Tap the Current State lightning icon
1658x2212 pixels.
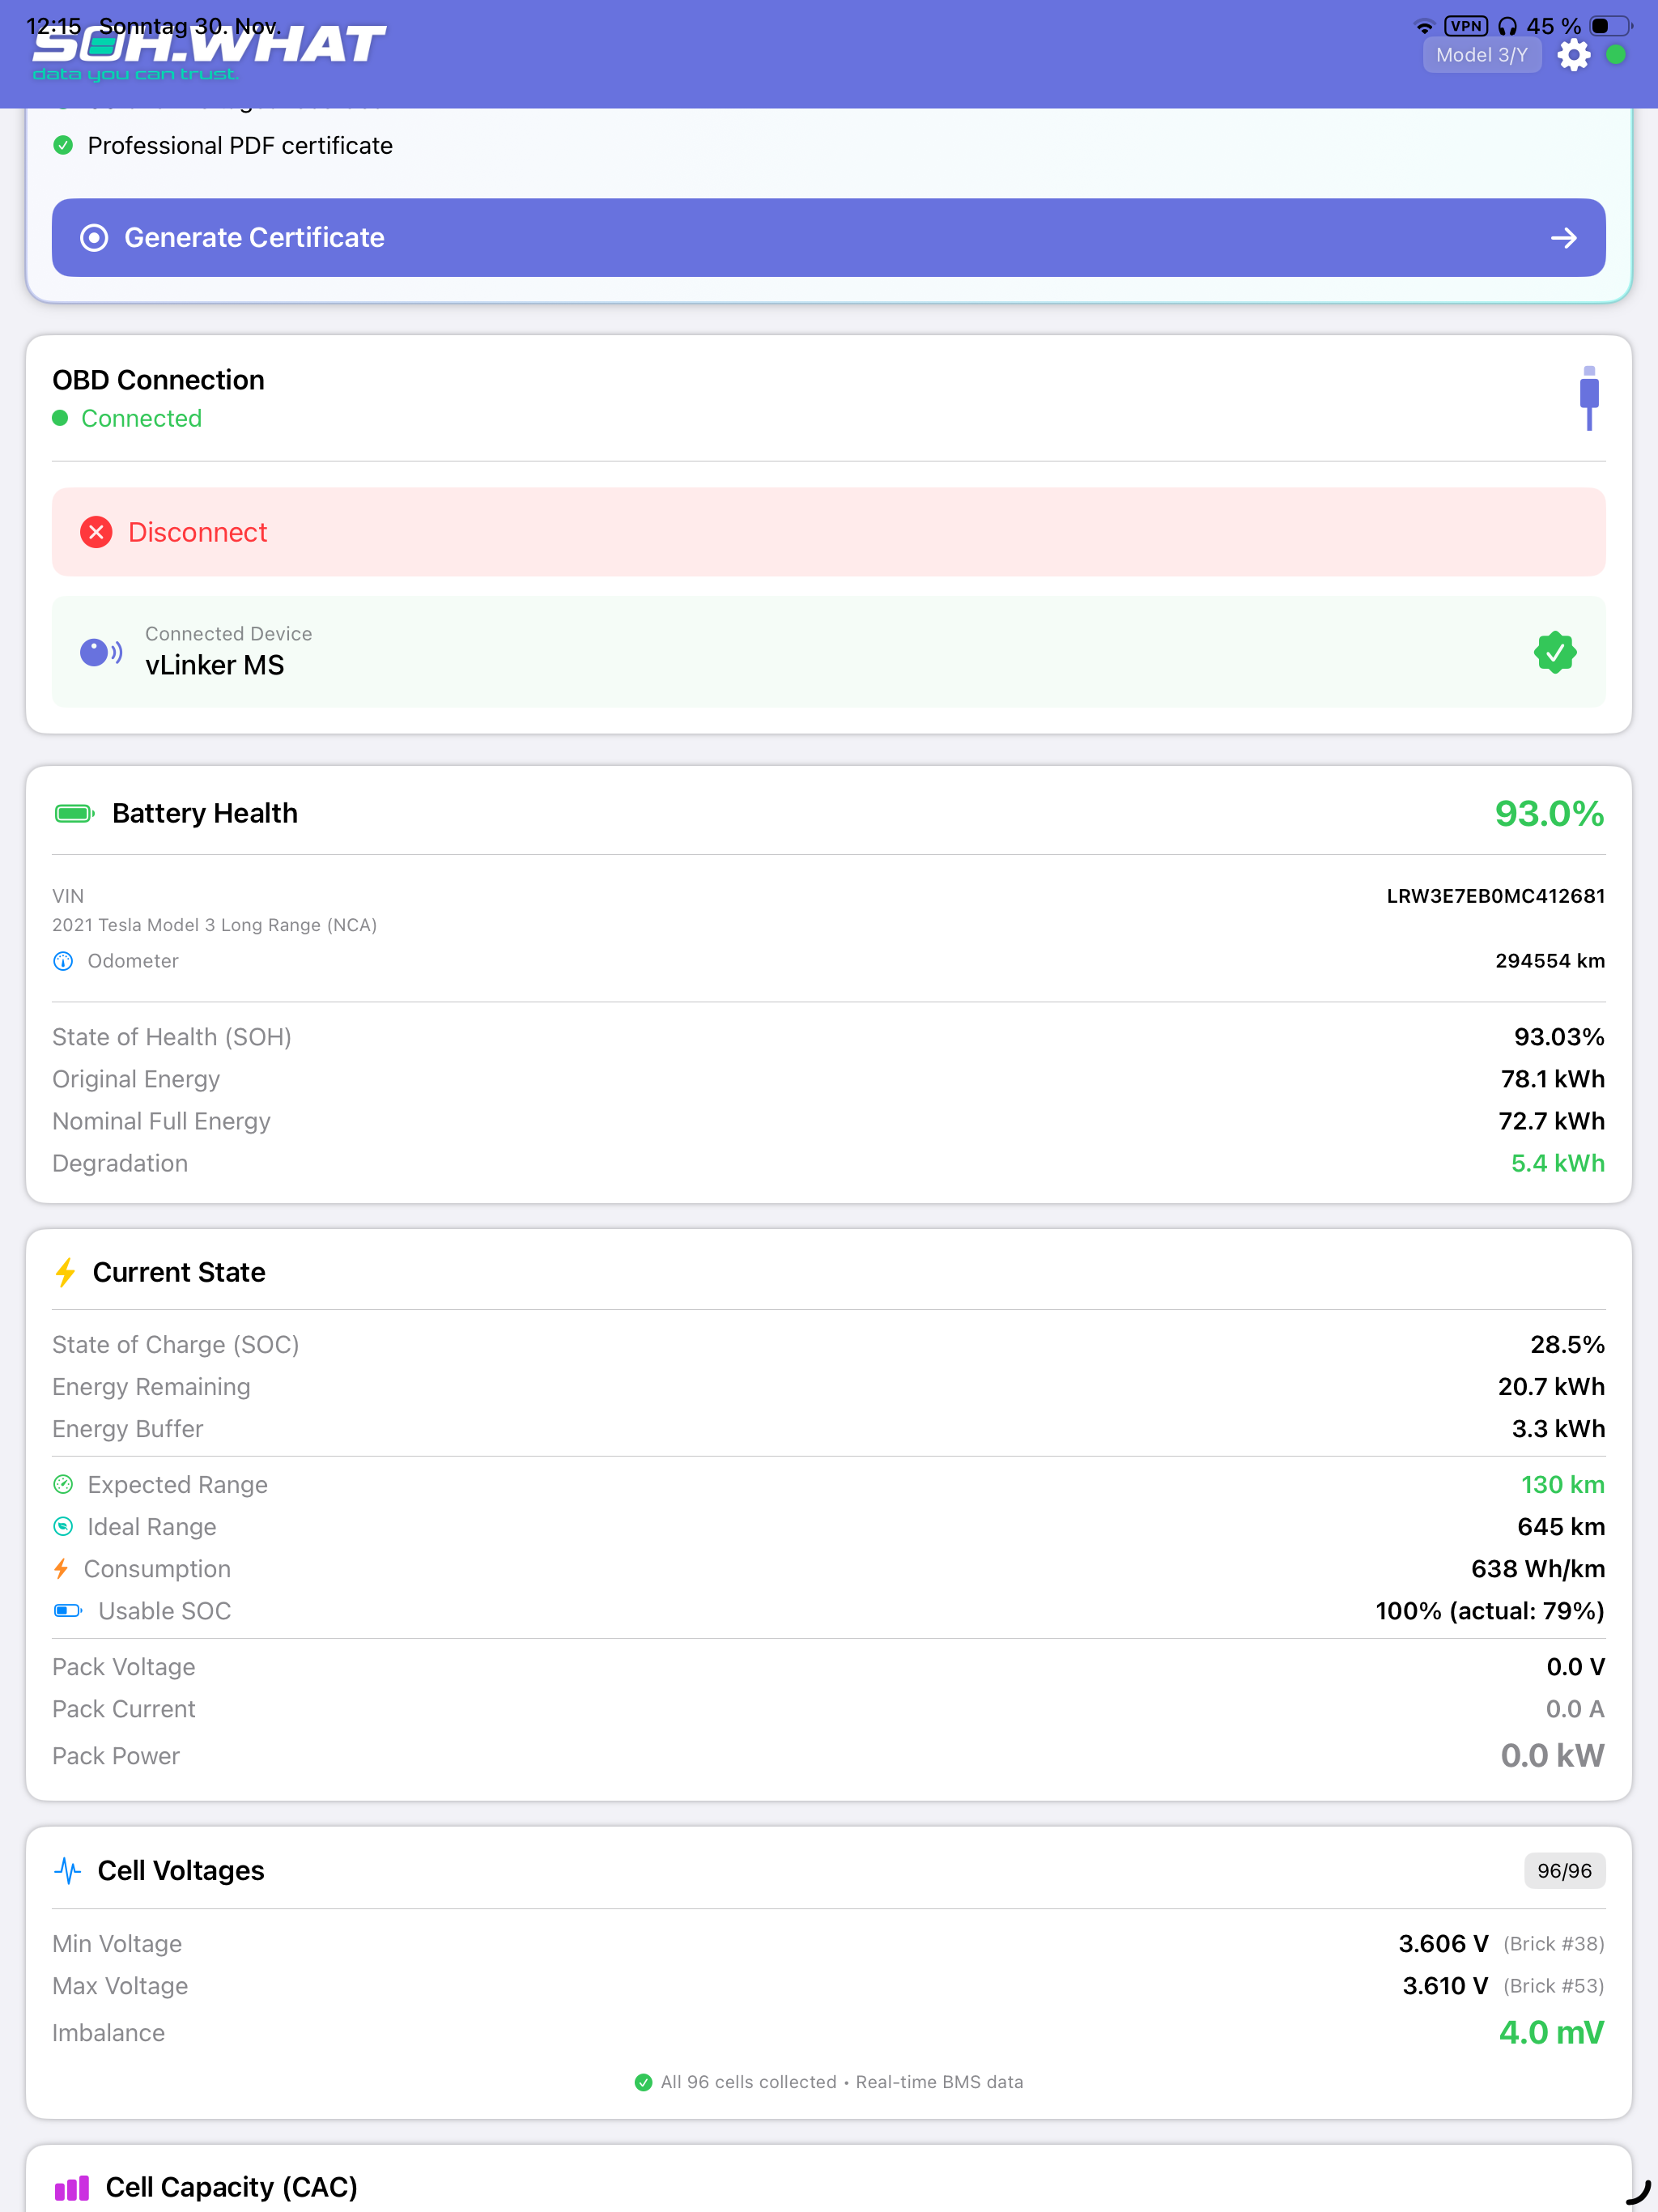coord(66,1272)
